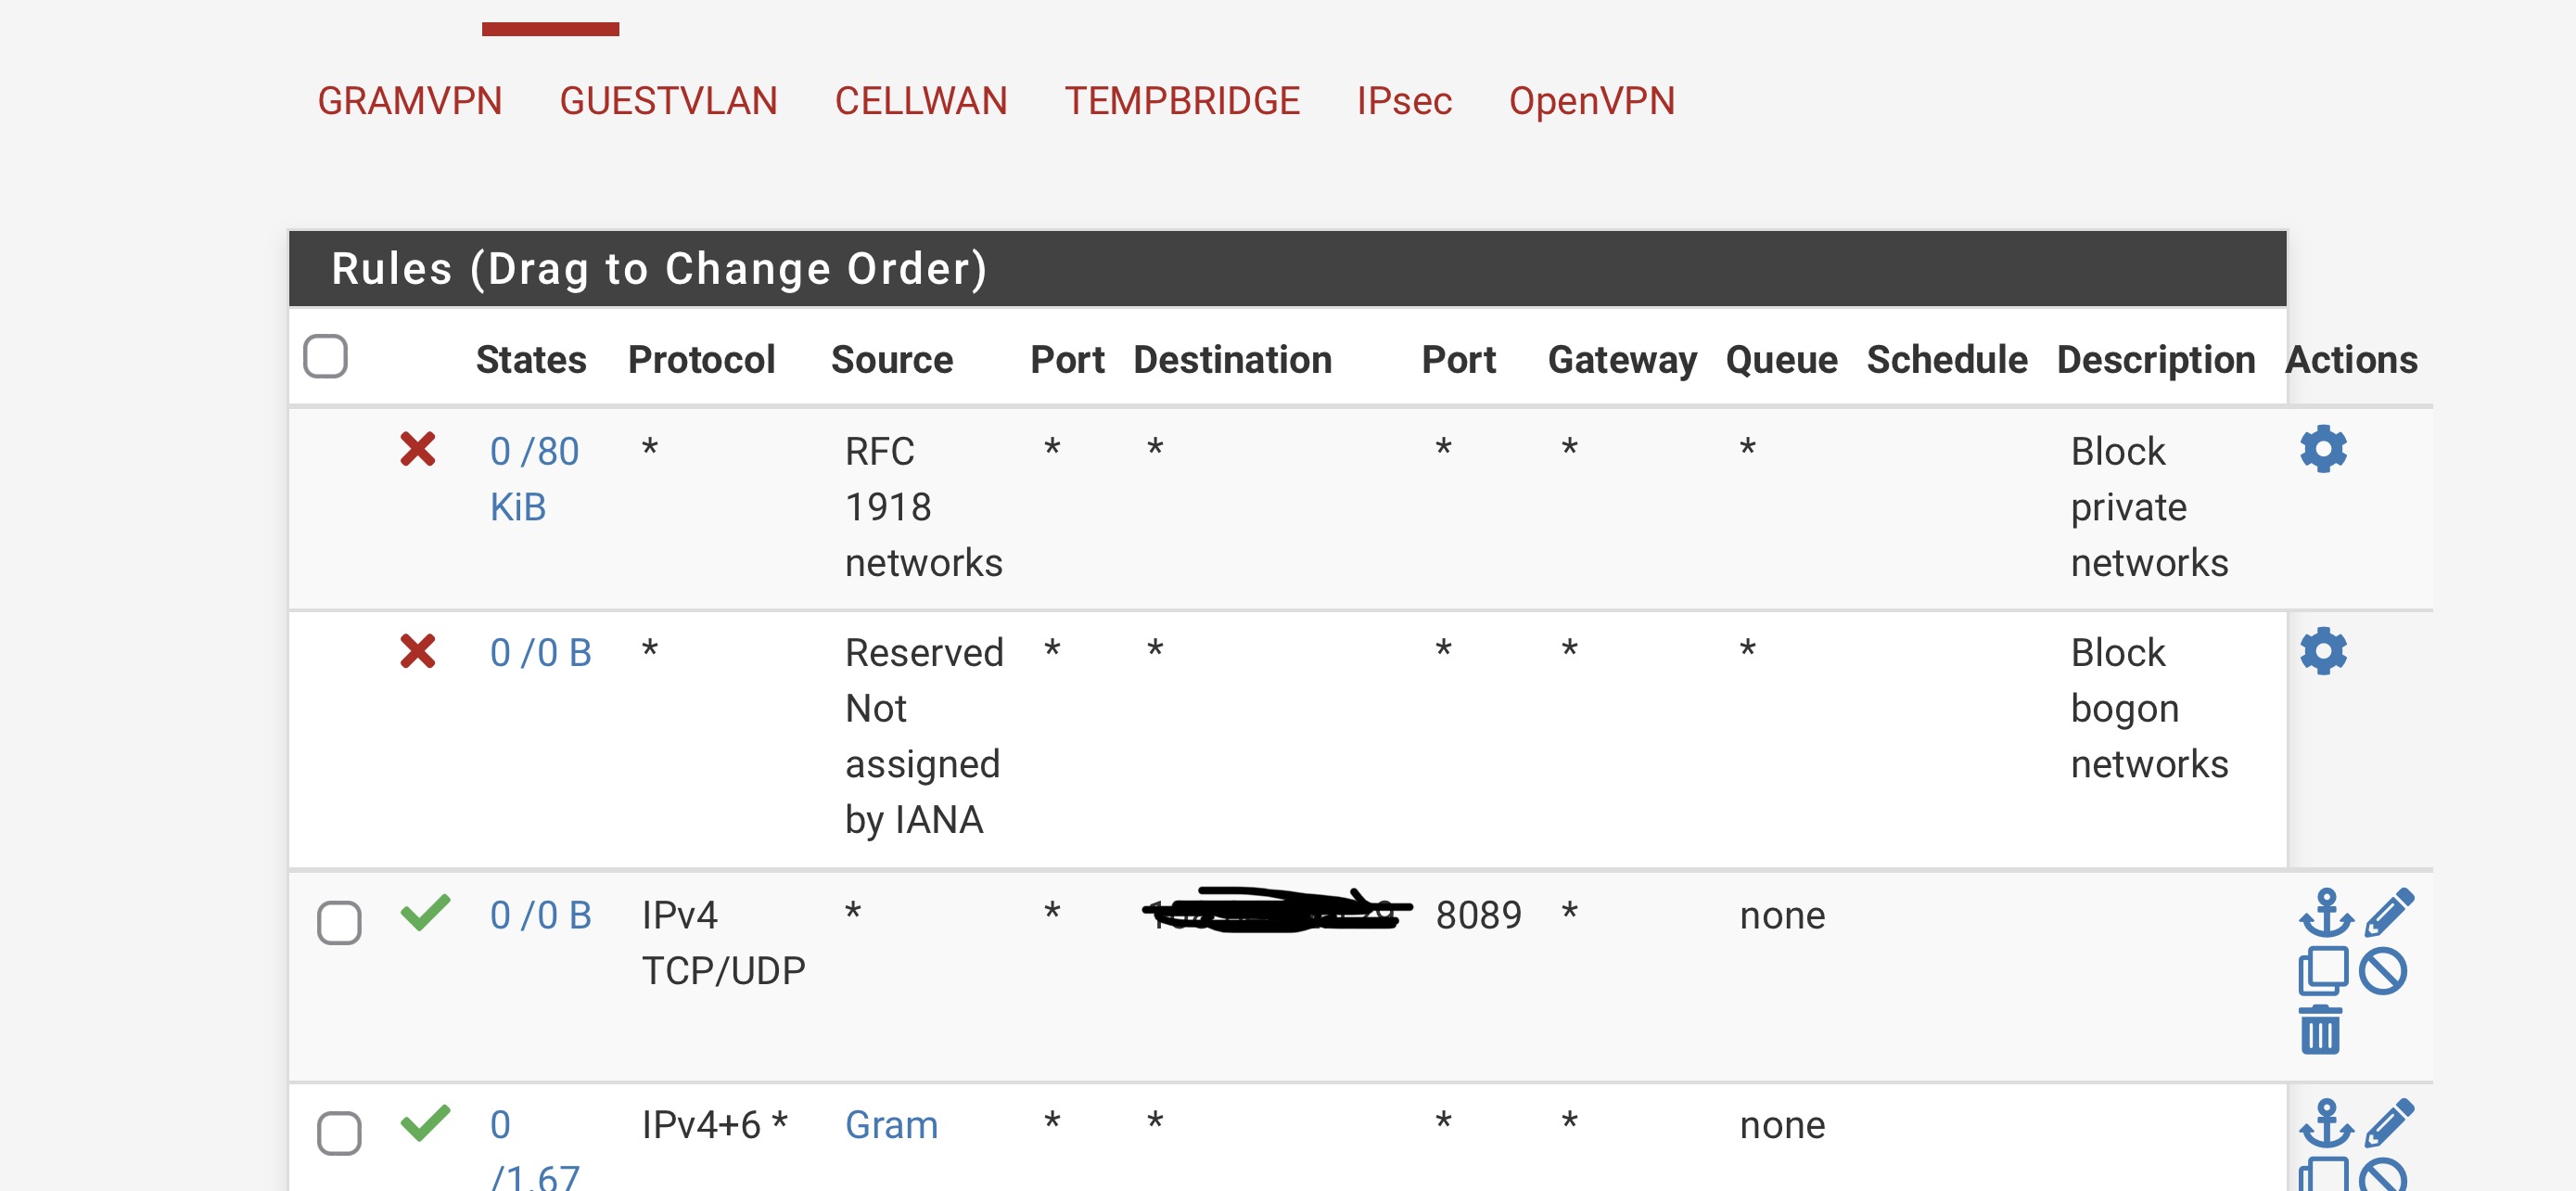Open settings gear for Block private networks
This screenshot has width=2576, height=1191.
click(2322, 450)
